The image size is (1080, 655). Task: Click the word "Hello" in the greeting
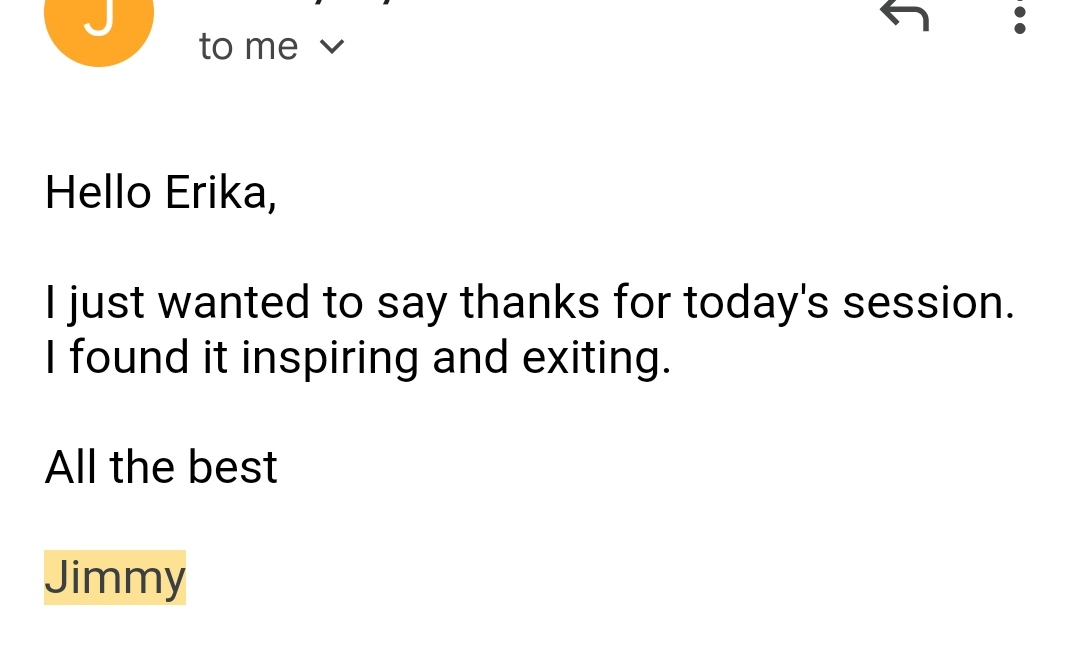[x=98, y=193]
